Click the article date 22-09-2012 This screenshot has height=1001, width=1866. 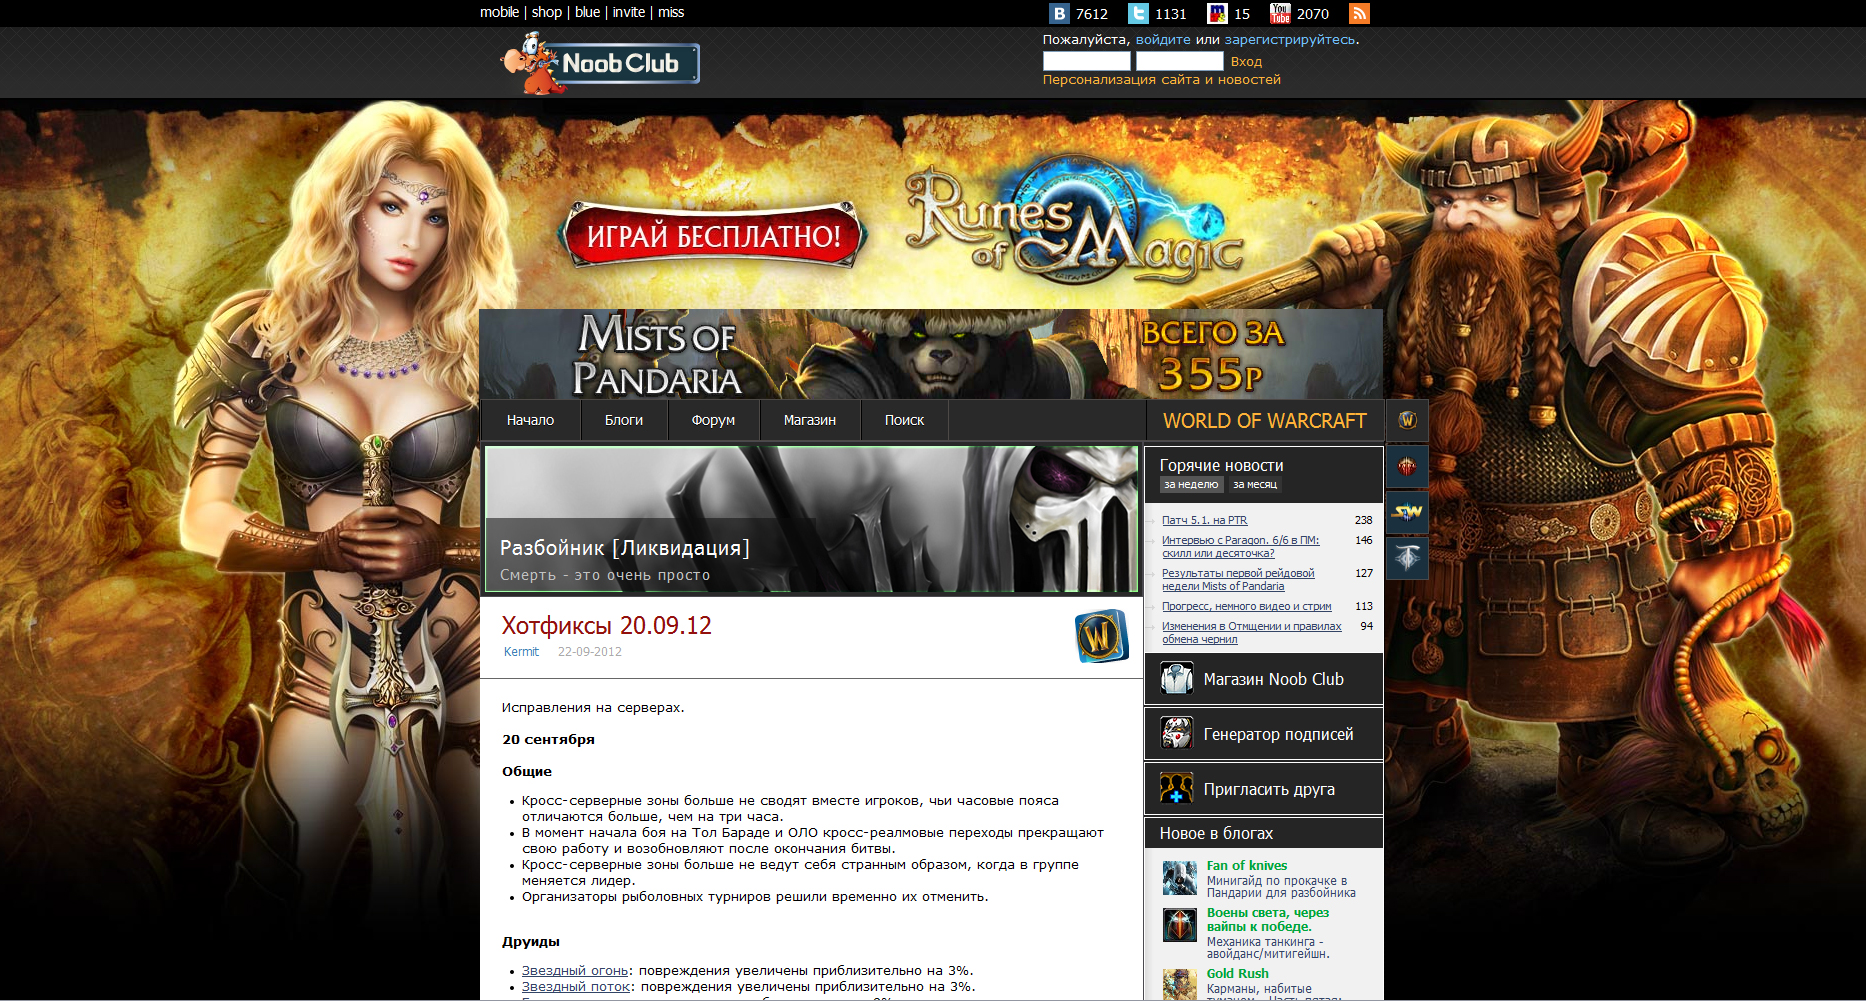tap(590, 652)
